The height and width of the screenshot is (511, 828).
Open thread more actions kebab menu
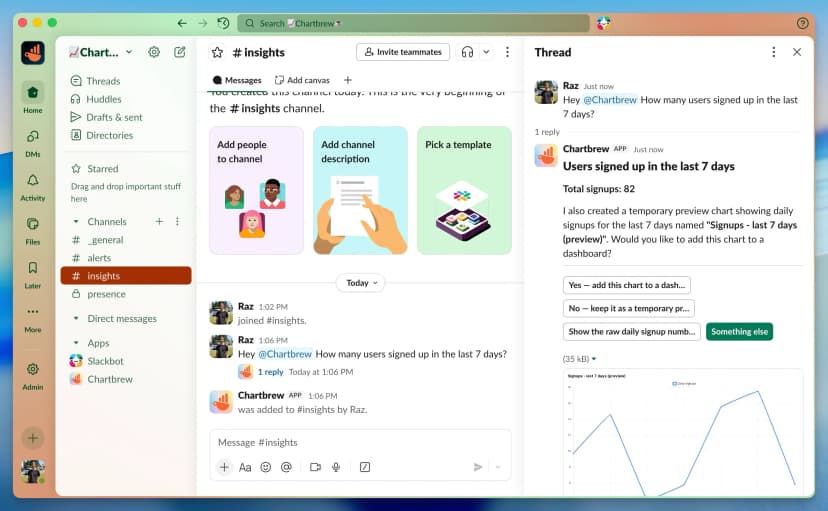pos(773,52)
